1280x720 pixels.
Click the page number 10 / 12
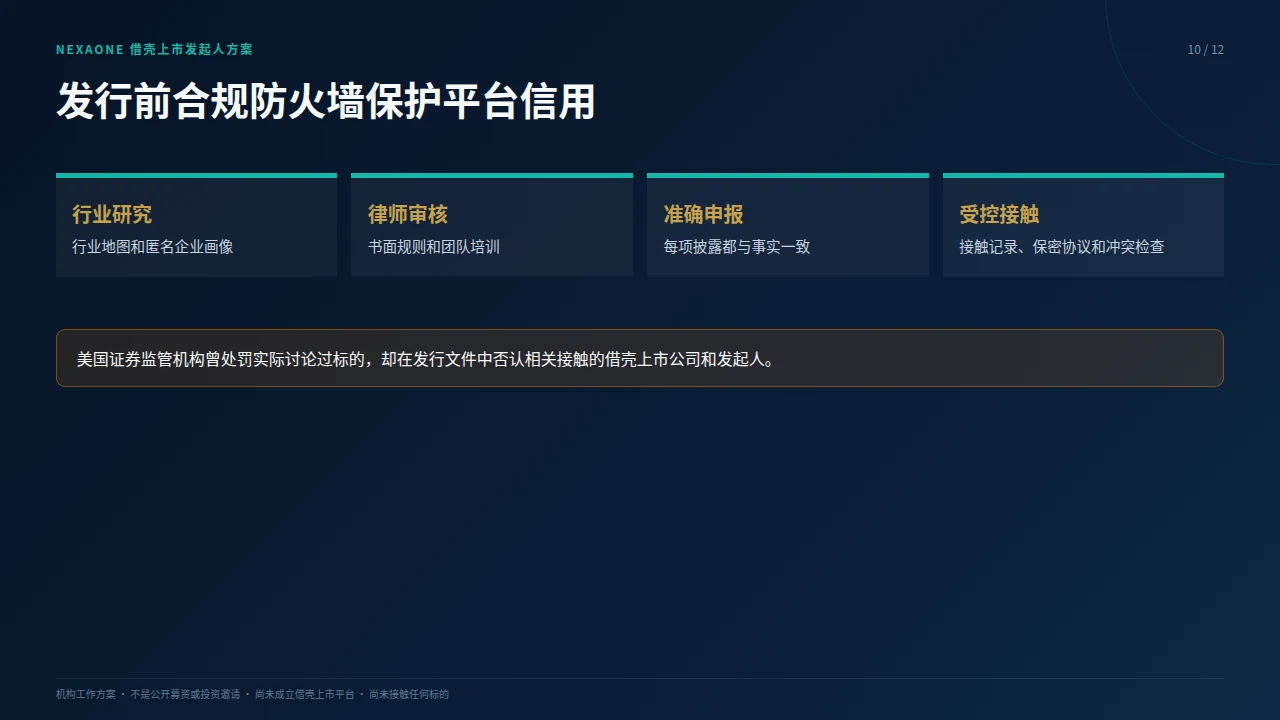[1205, 50]
